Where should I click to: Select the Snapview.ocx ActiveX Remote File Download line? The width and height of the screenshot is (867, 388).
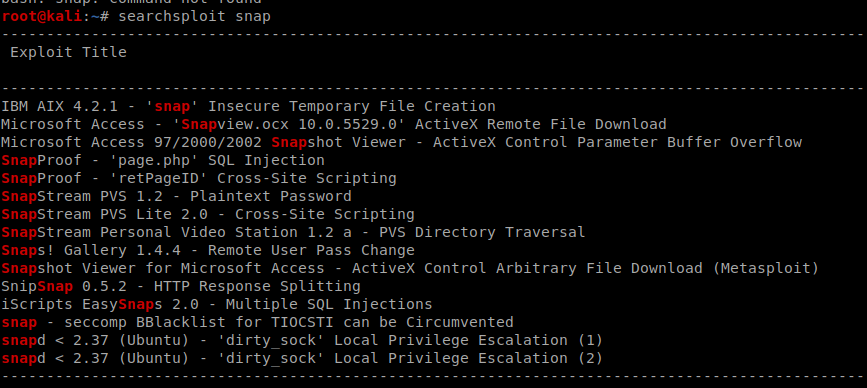click(333, 124)
